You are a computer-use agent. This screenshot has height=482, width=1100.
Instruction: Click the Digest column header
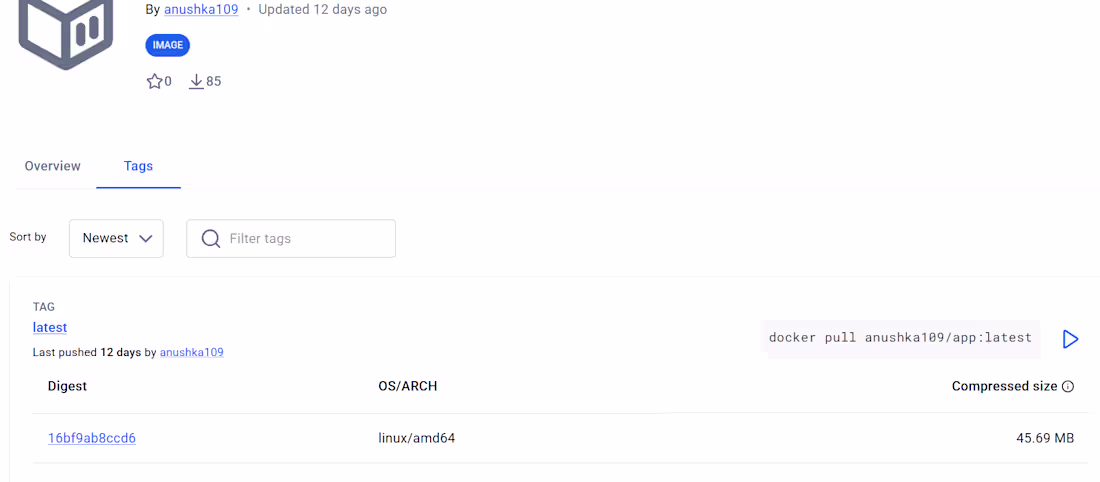tap(67, 386)
